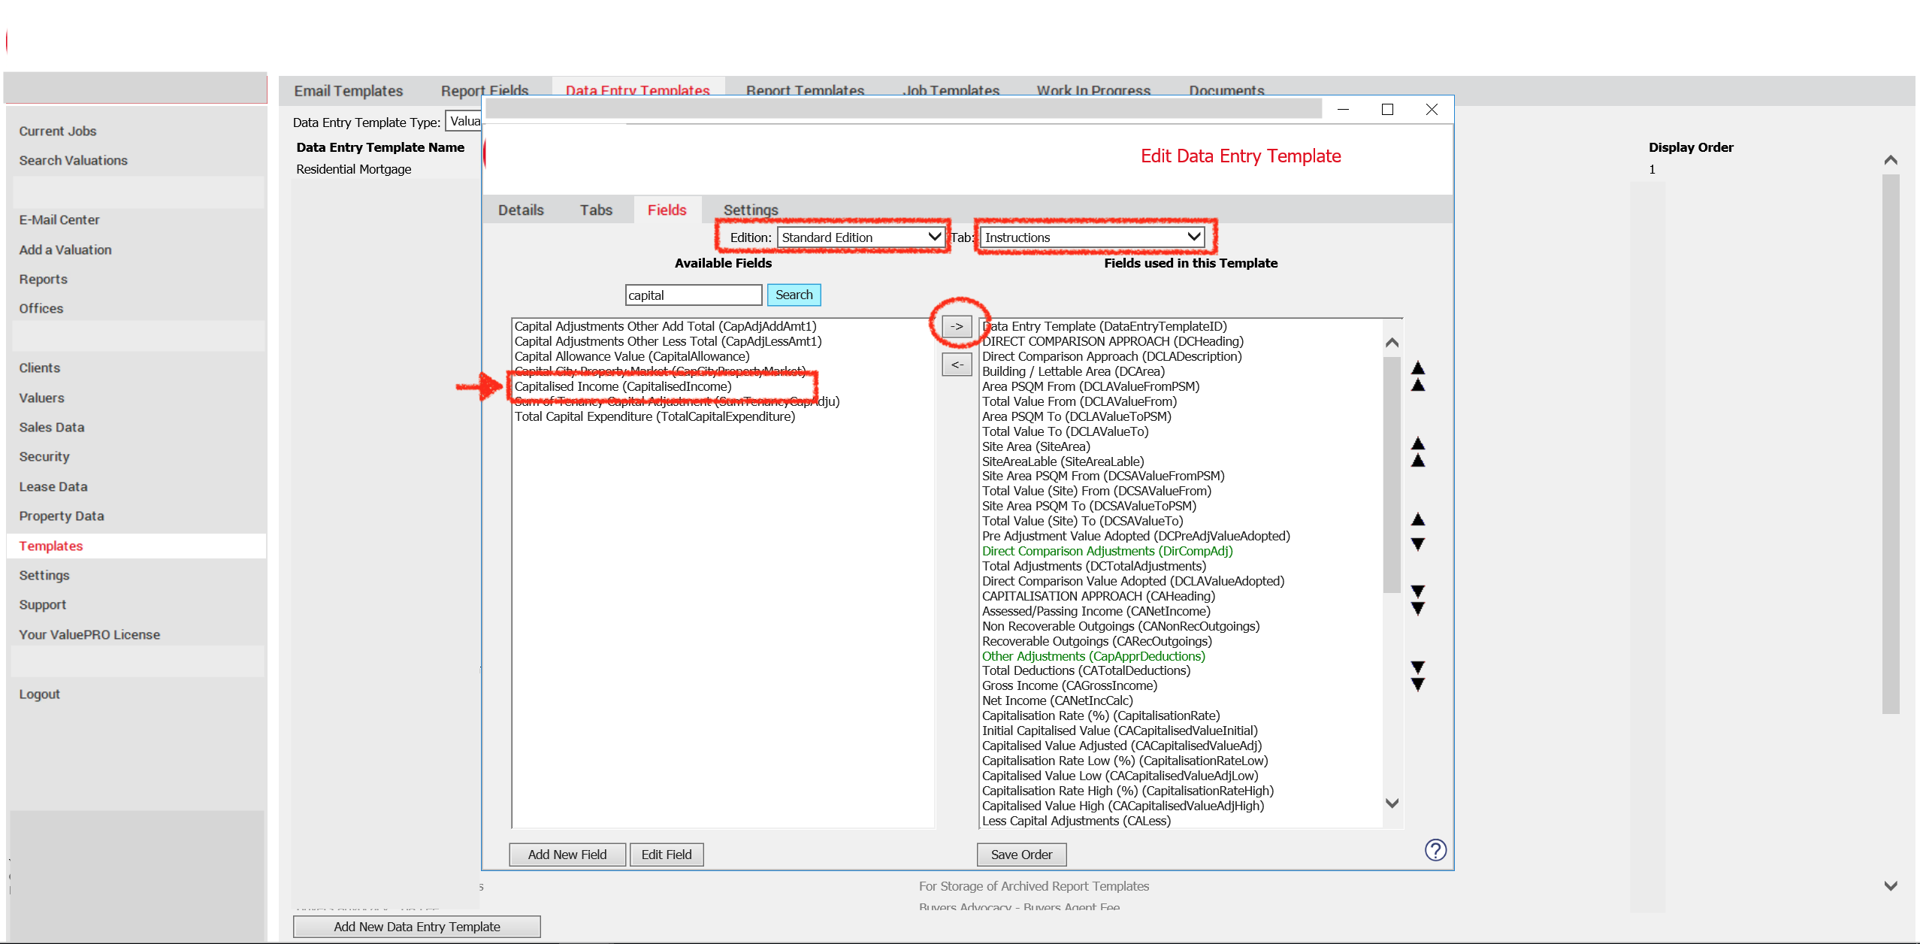Click the Save Order button
1920x944 pixels.
tap(1021, 855)
